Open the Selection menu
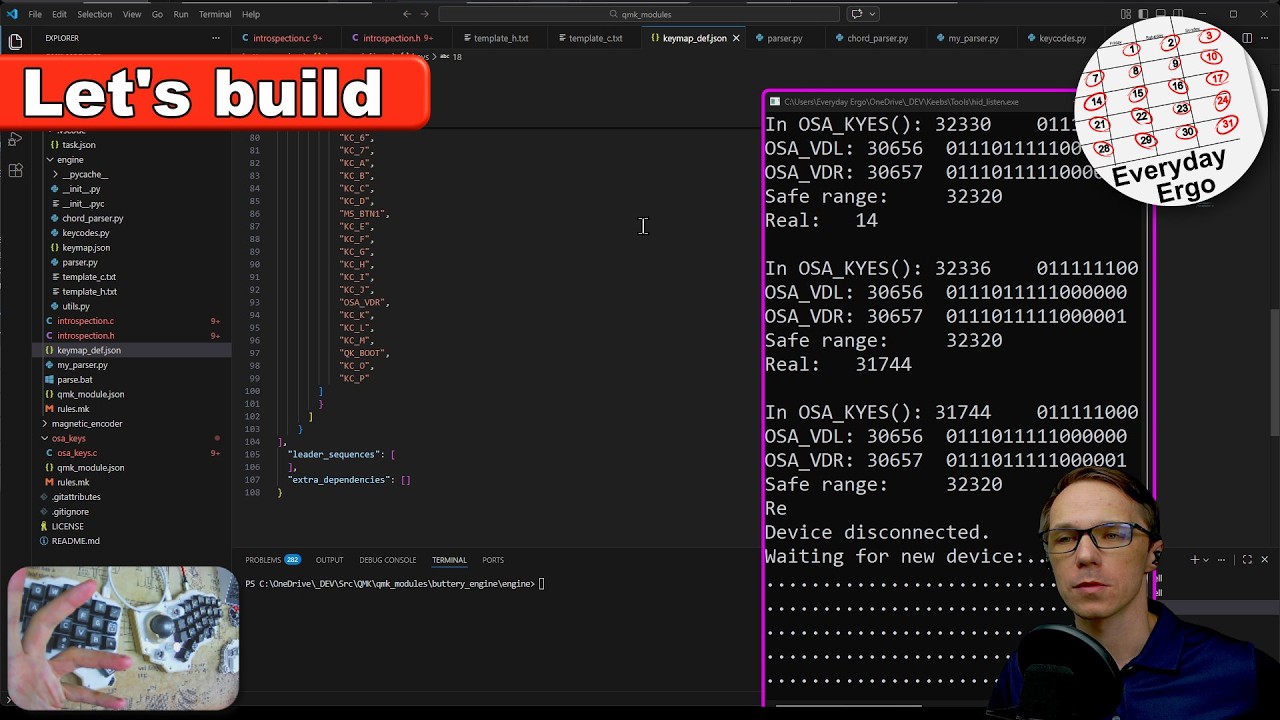 tap(95, 14)
